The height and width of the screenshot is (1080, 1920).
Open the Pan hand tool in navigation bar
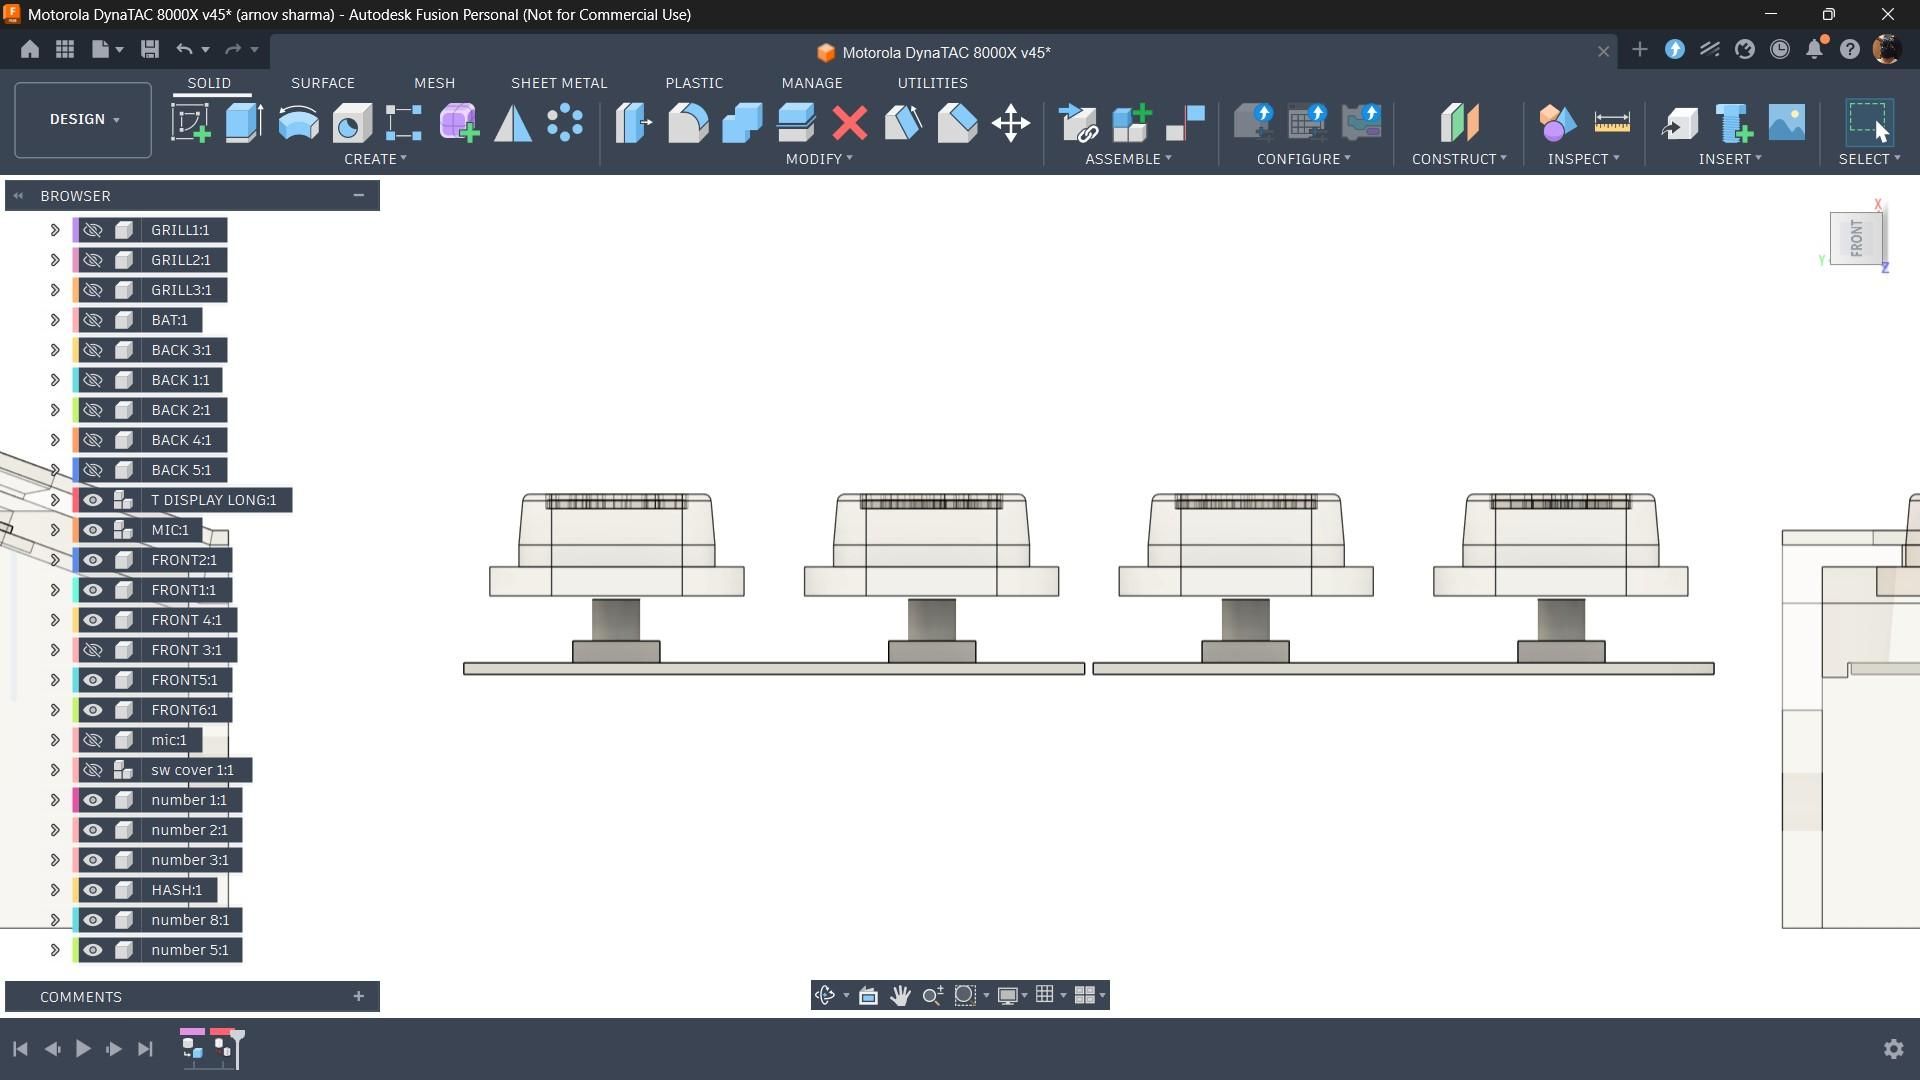point(900,995)
